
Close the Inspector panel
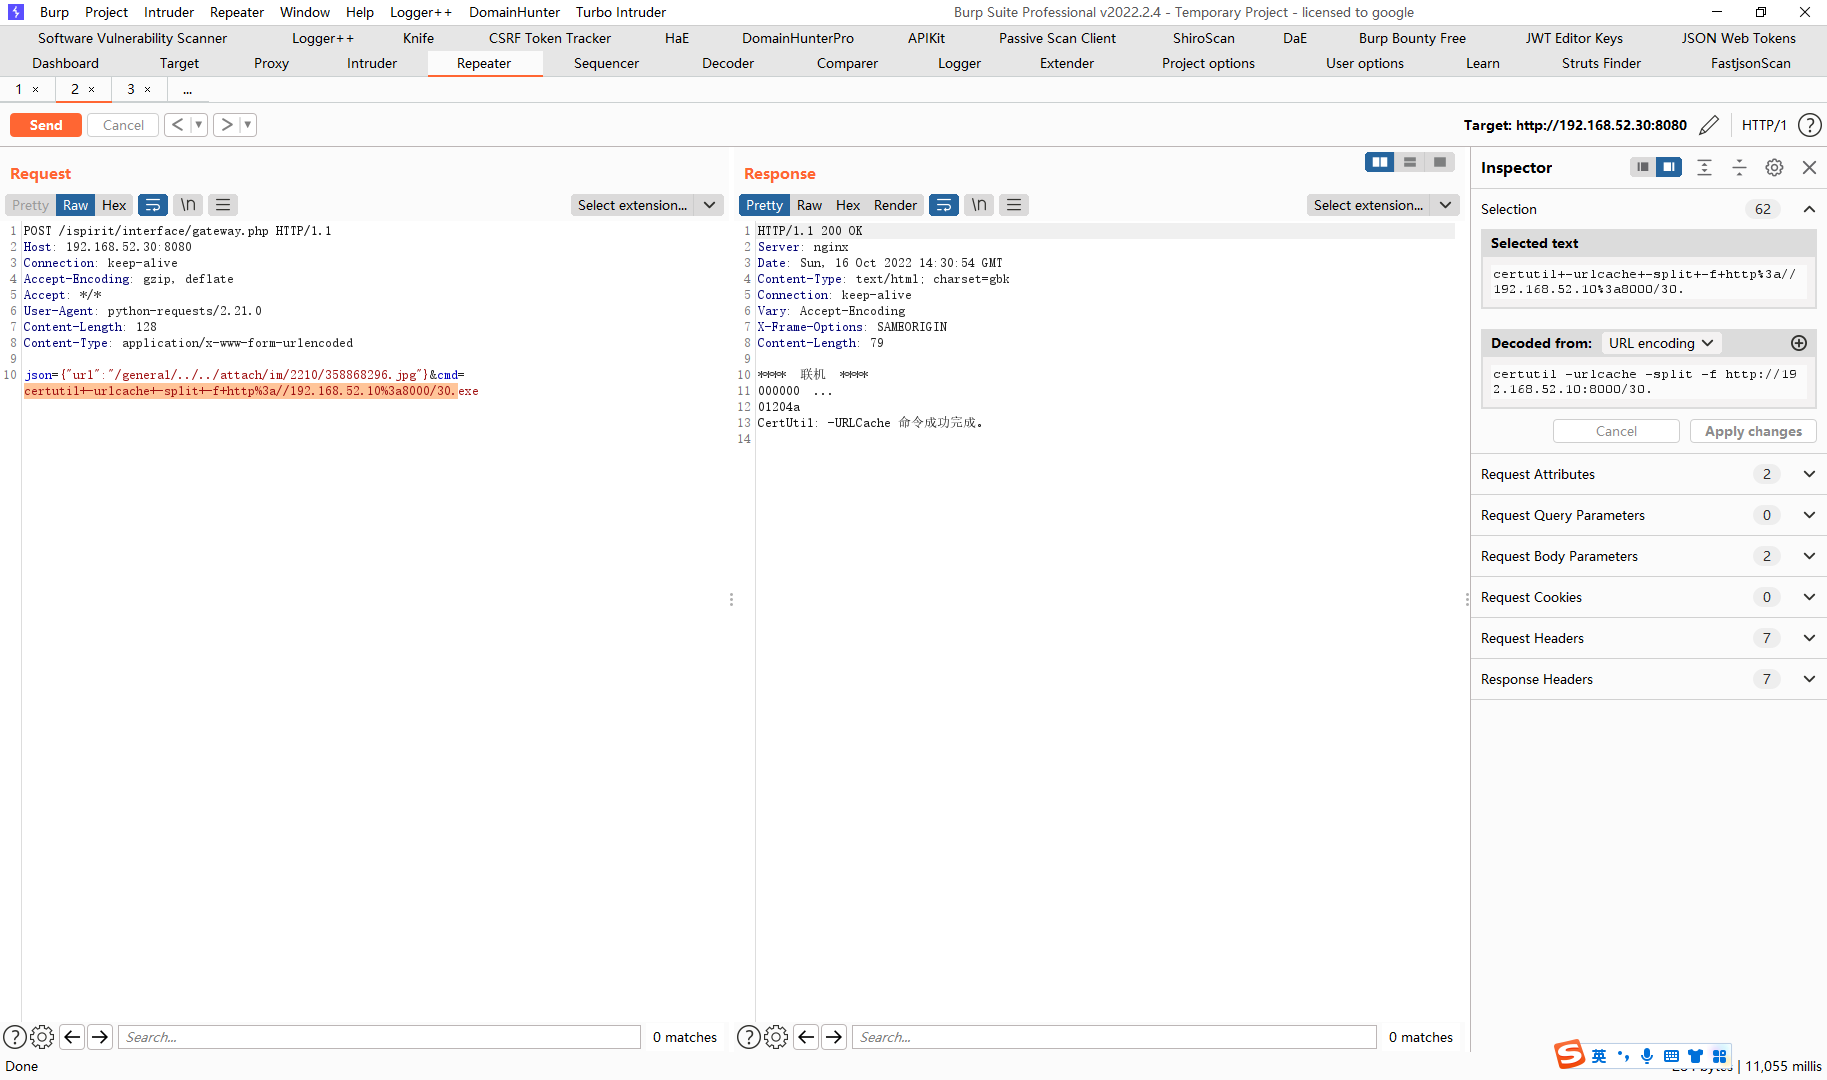1809,168
